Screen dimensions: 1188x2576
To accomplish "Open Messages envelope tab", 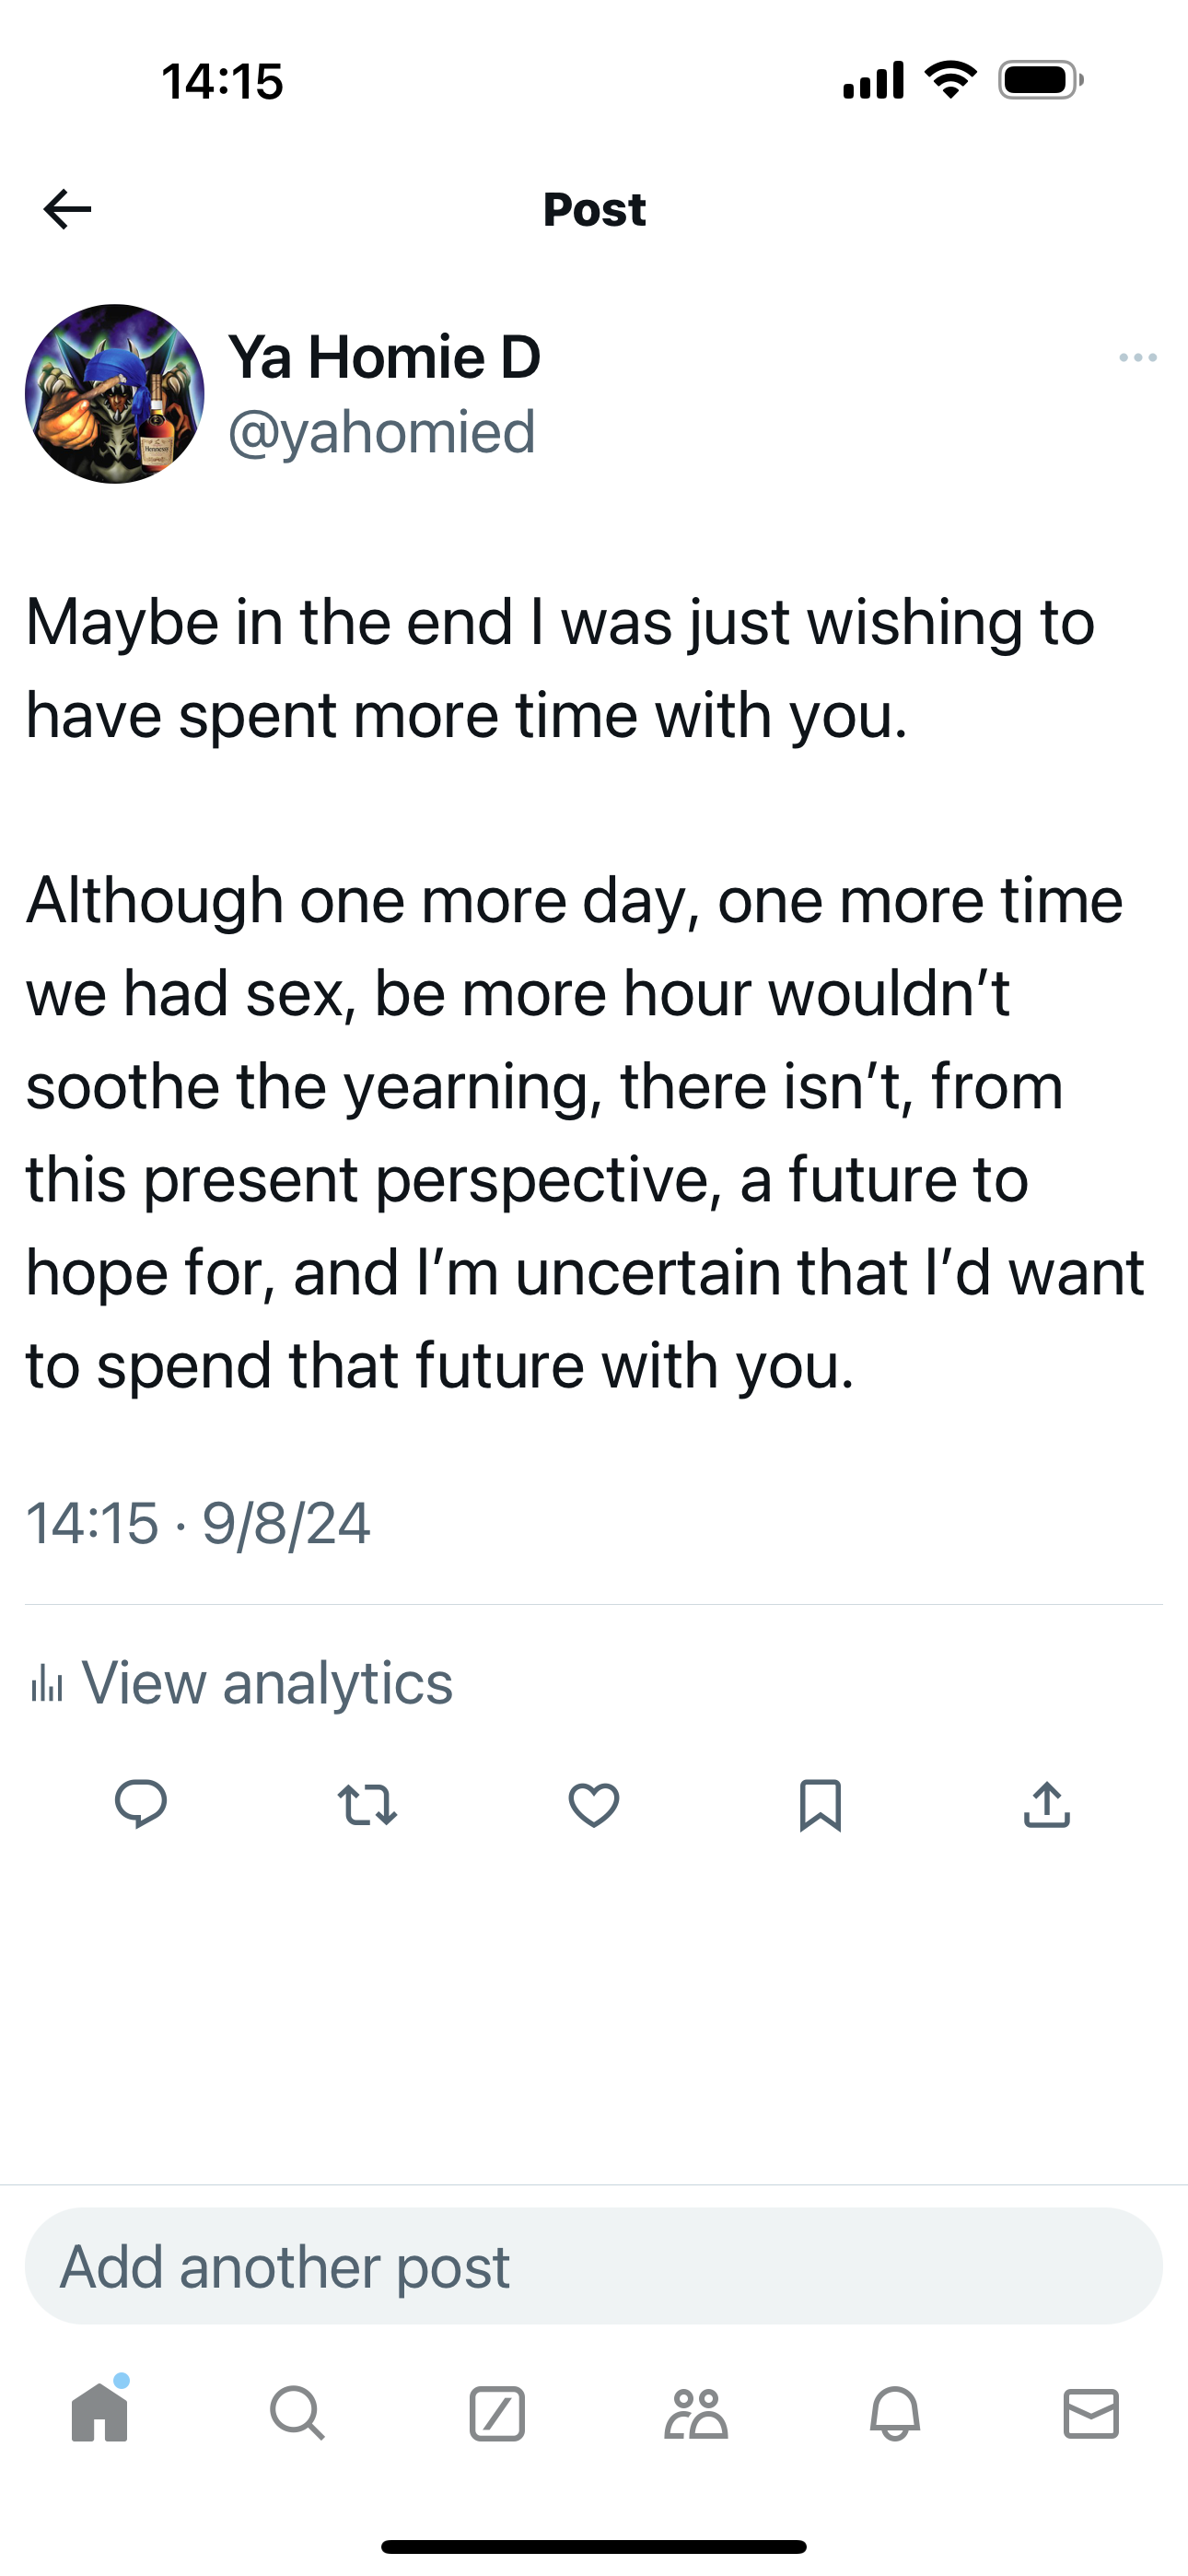I will [1091, 2413].
